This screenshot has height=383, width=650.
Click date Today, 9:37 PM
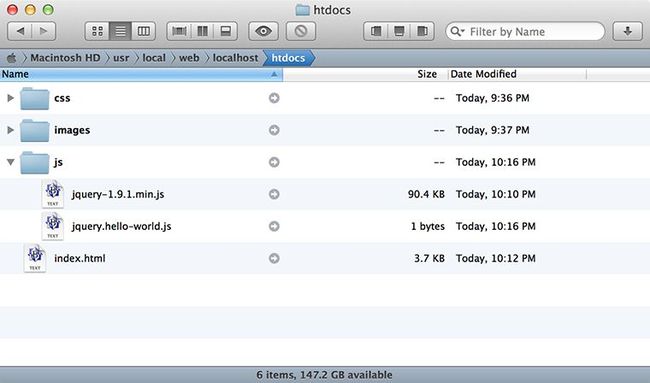click(x=492, y=130)
